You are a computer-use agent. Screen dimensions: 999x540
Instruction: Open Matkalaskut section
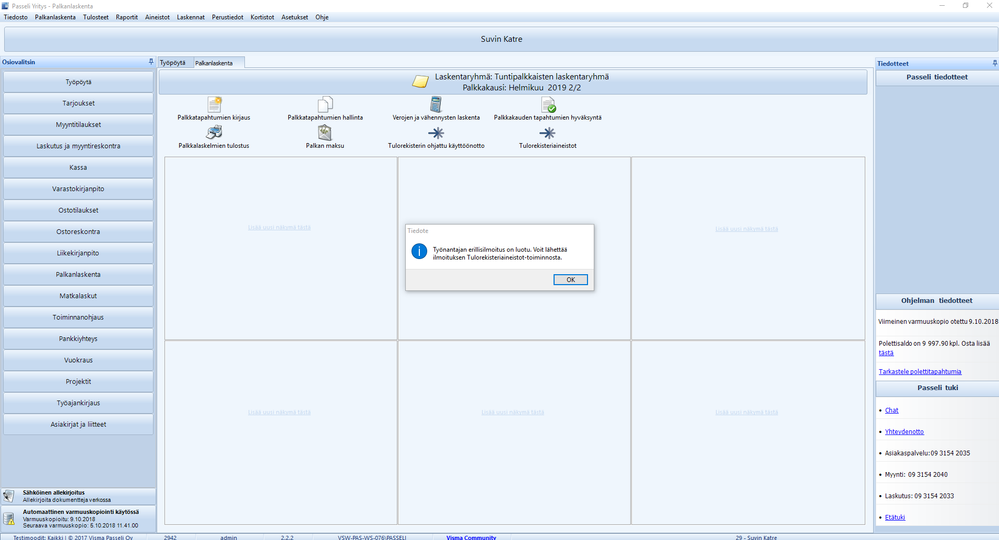point(78,296)
